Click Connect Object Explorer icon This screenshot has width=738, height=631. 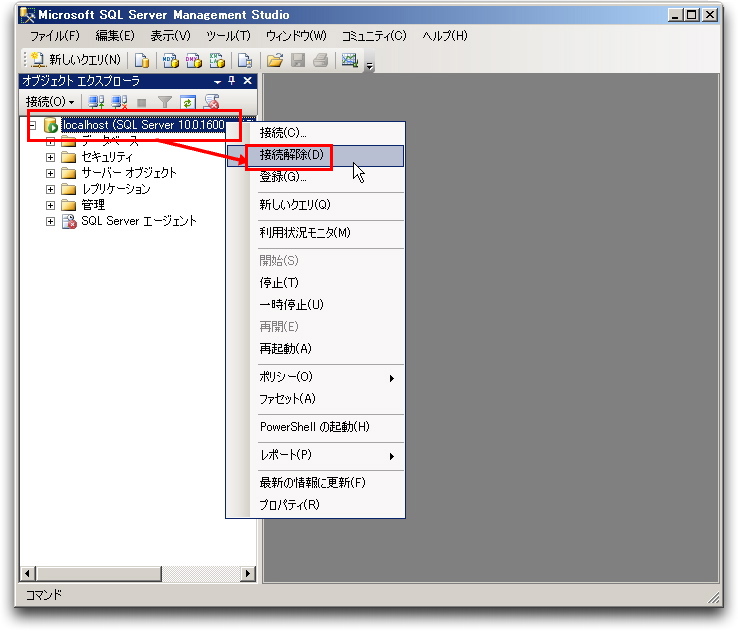click(x=96, y=102)
